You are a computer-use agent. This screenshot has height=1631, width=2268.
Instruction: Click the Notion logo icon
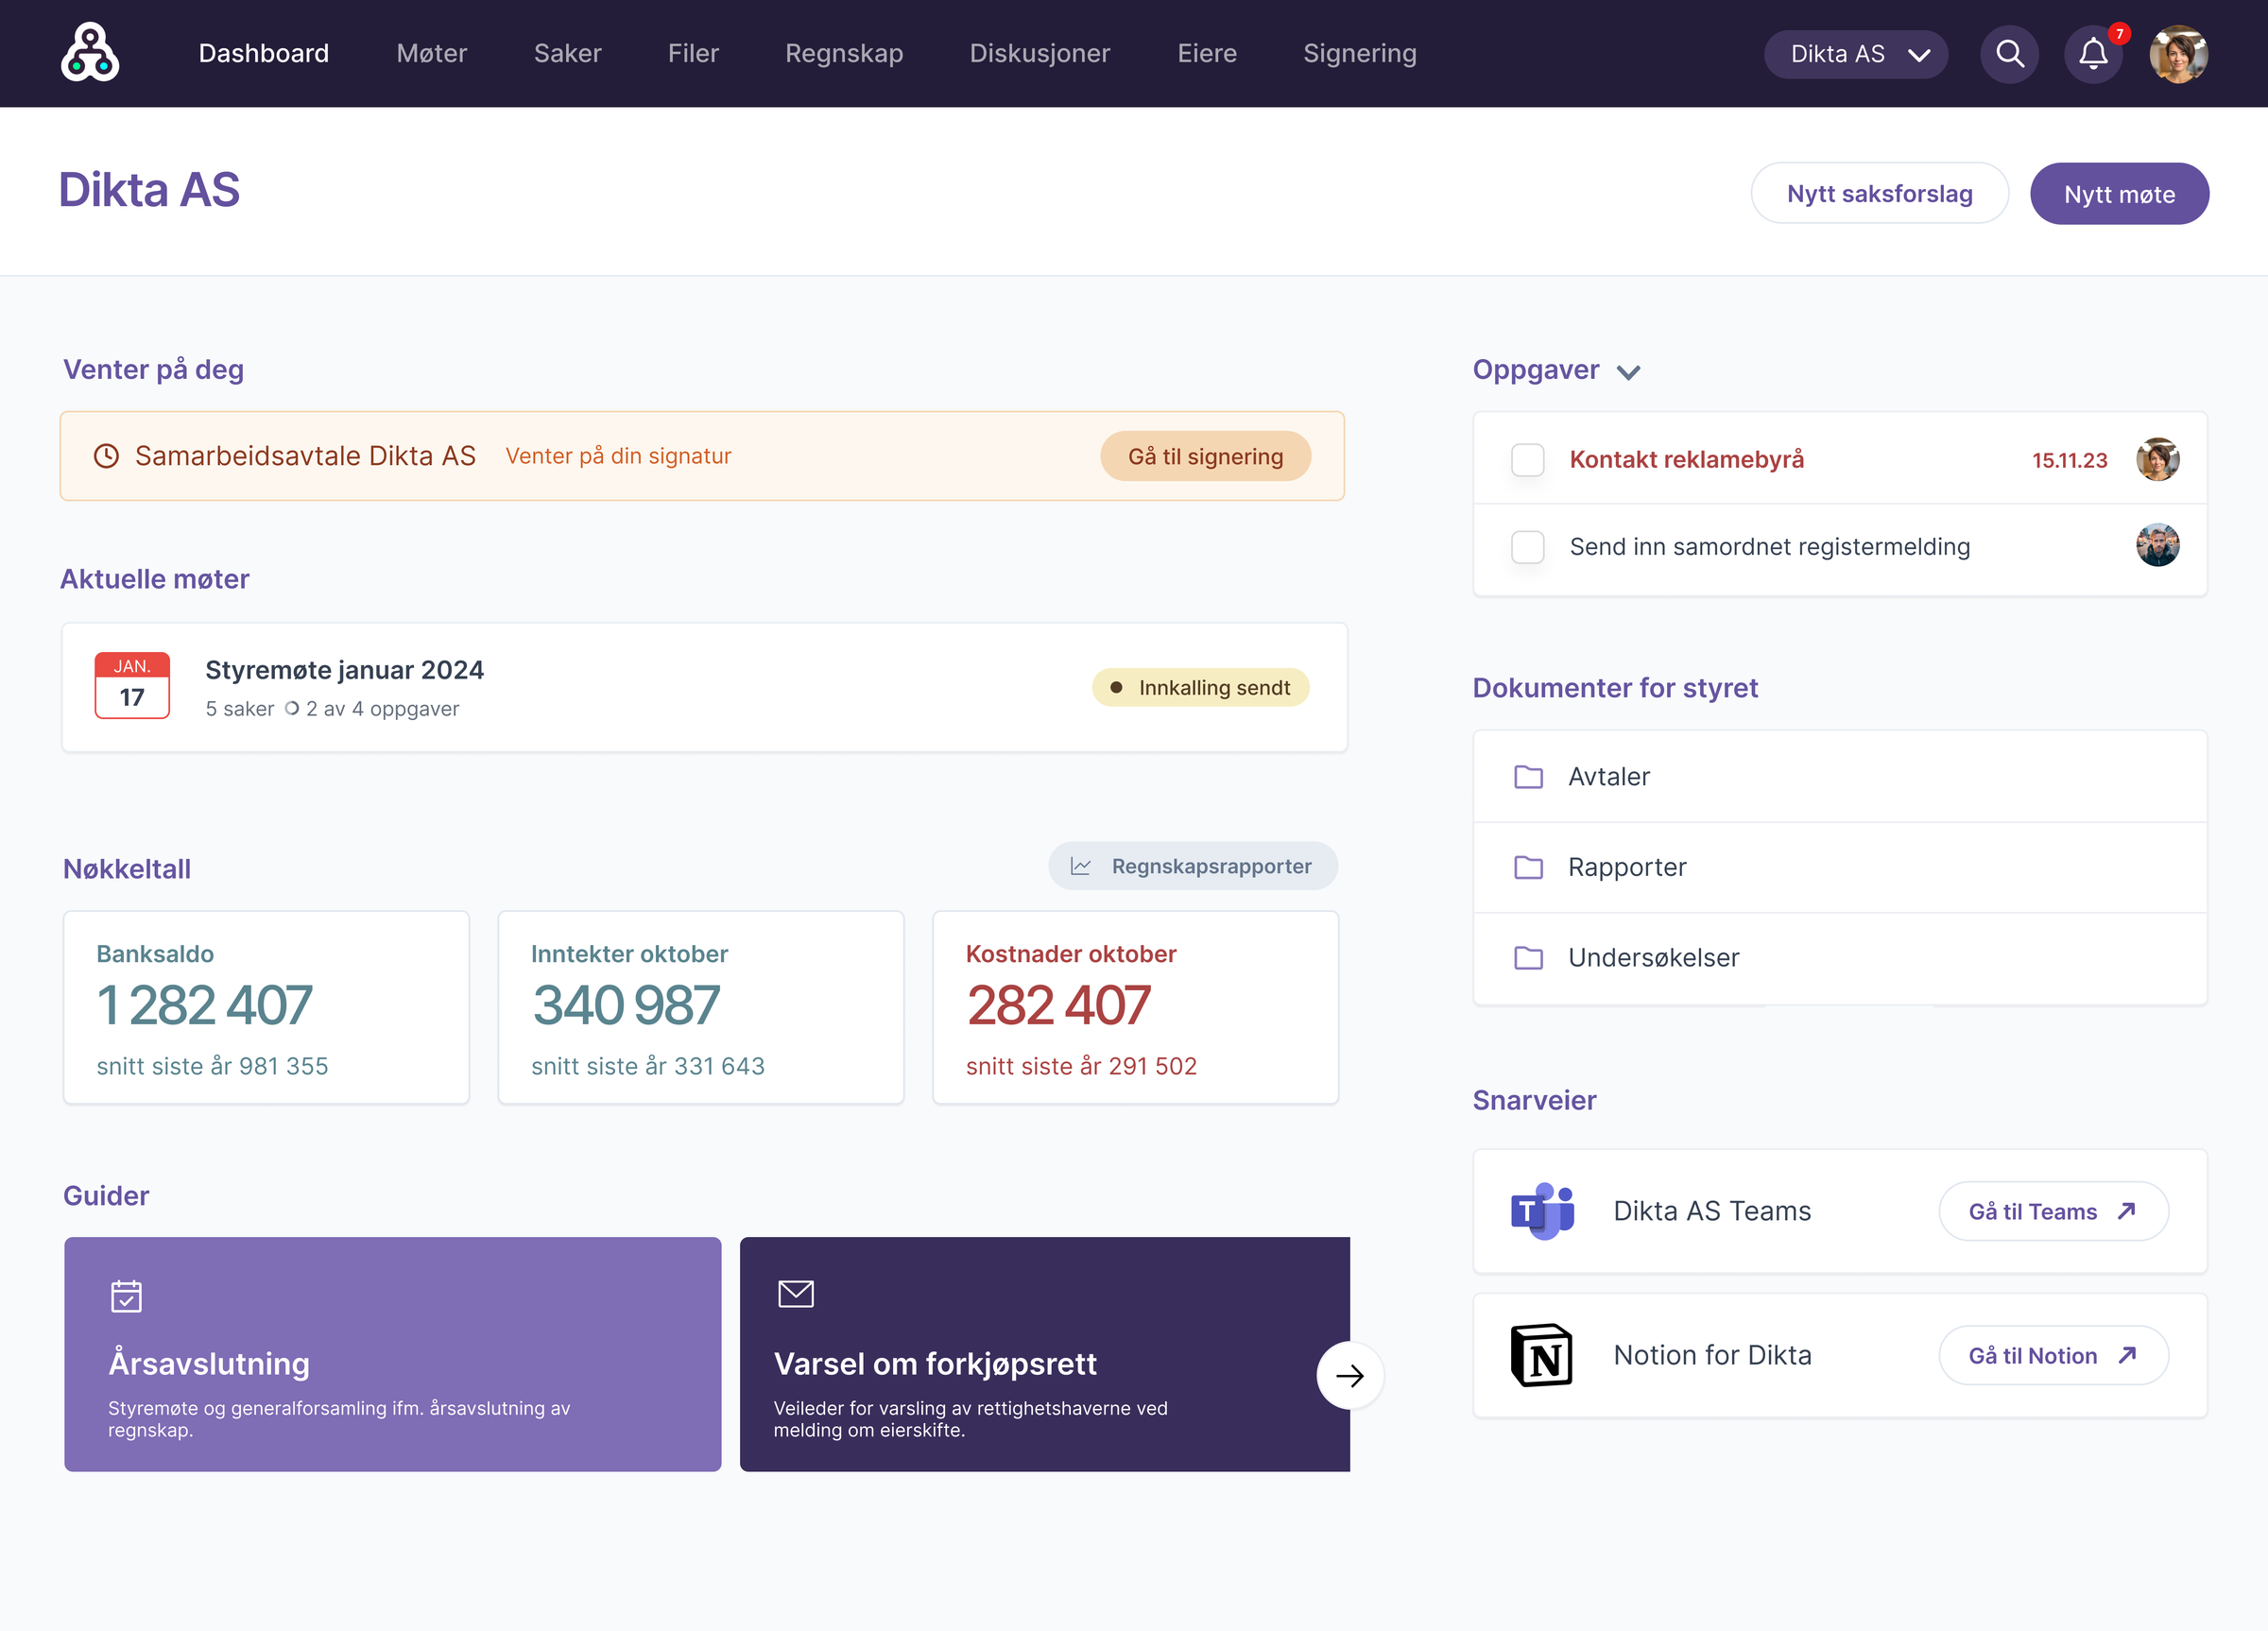[x=1542, y=1355]
